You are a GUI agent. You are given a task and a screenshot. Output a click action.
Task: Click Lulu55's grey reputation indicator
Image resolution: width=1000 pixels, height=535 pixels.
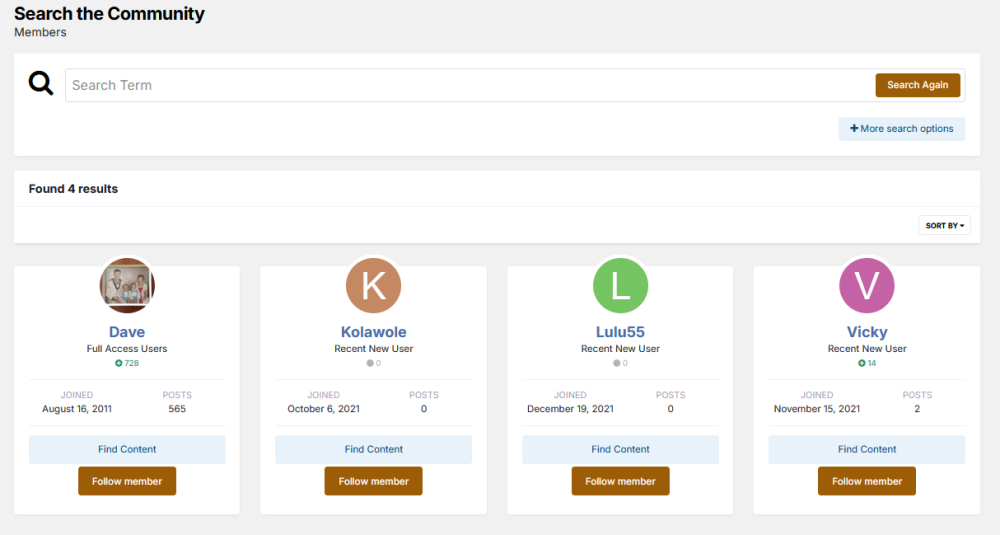tap(620, 363)
